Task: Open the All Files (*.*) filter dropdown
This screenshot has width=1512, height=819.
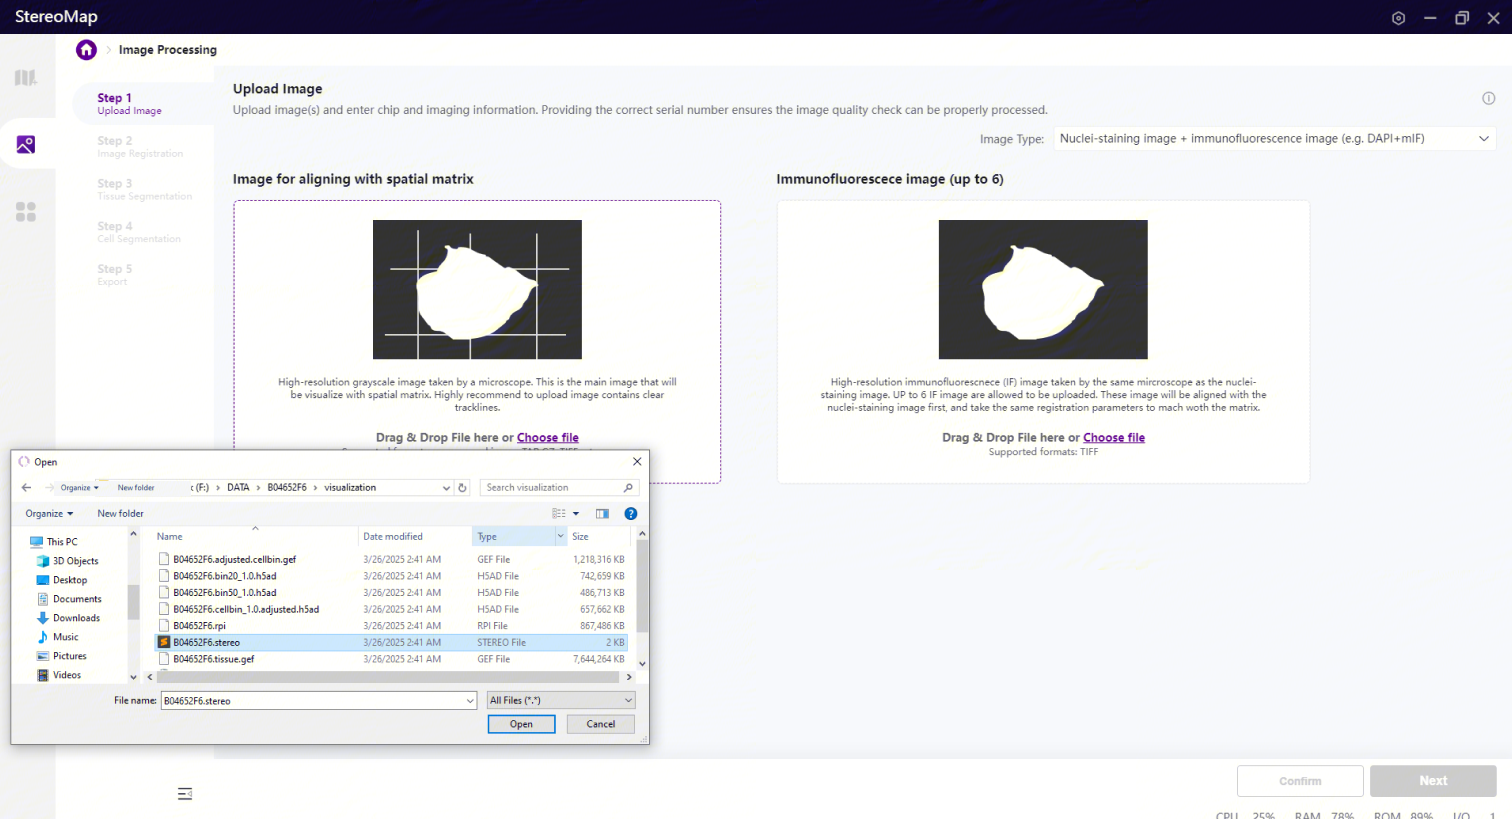Action: [560, 701]
